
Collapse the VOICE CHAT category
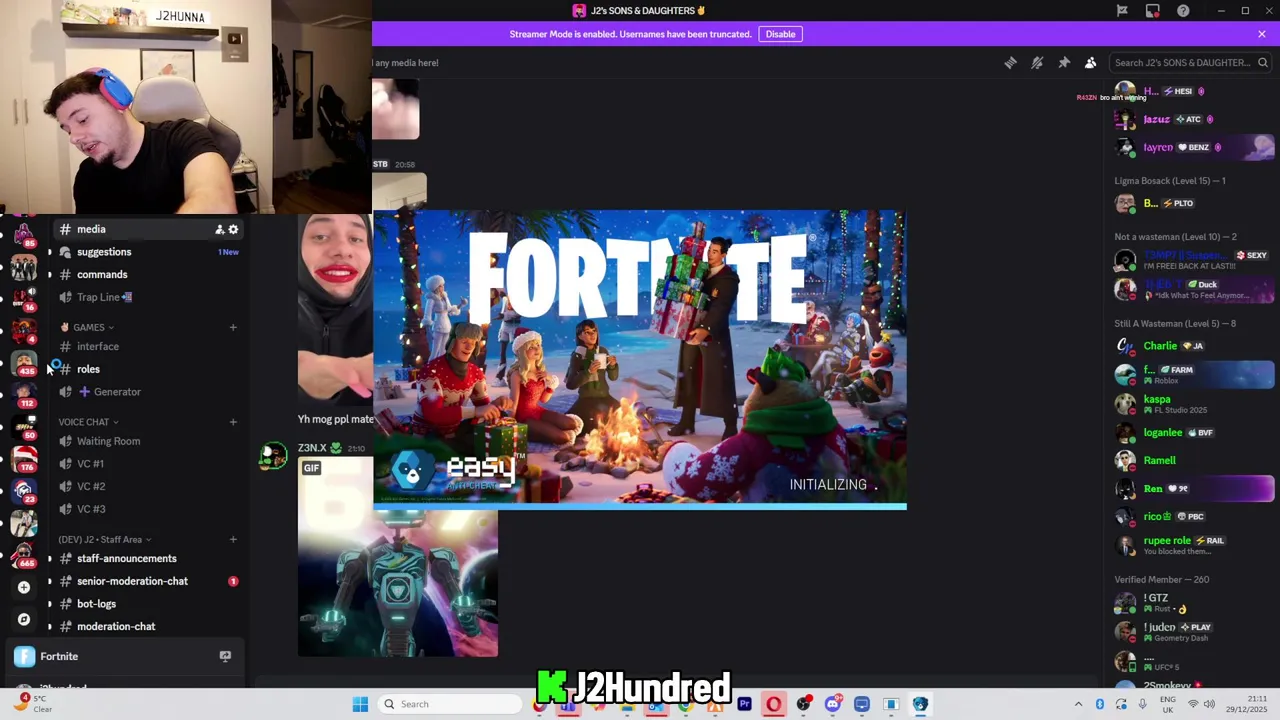(x=88, y=422)
